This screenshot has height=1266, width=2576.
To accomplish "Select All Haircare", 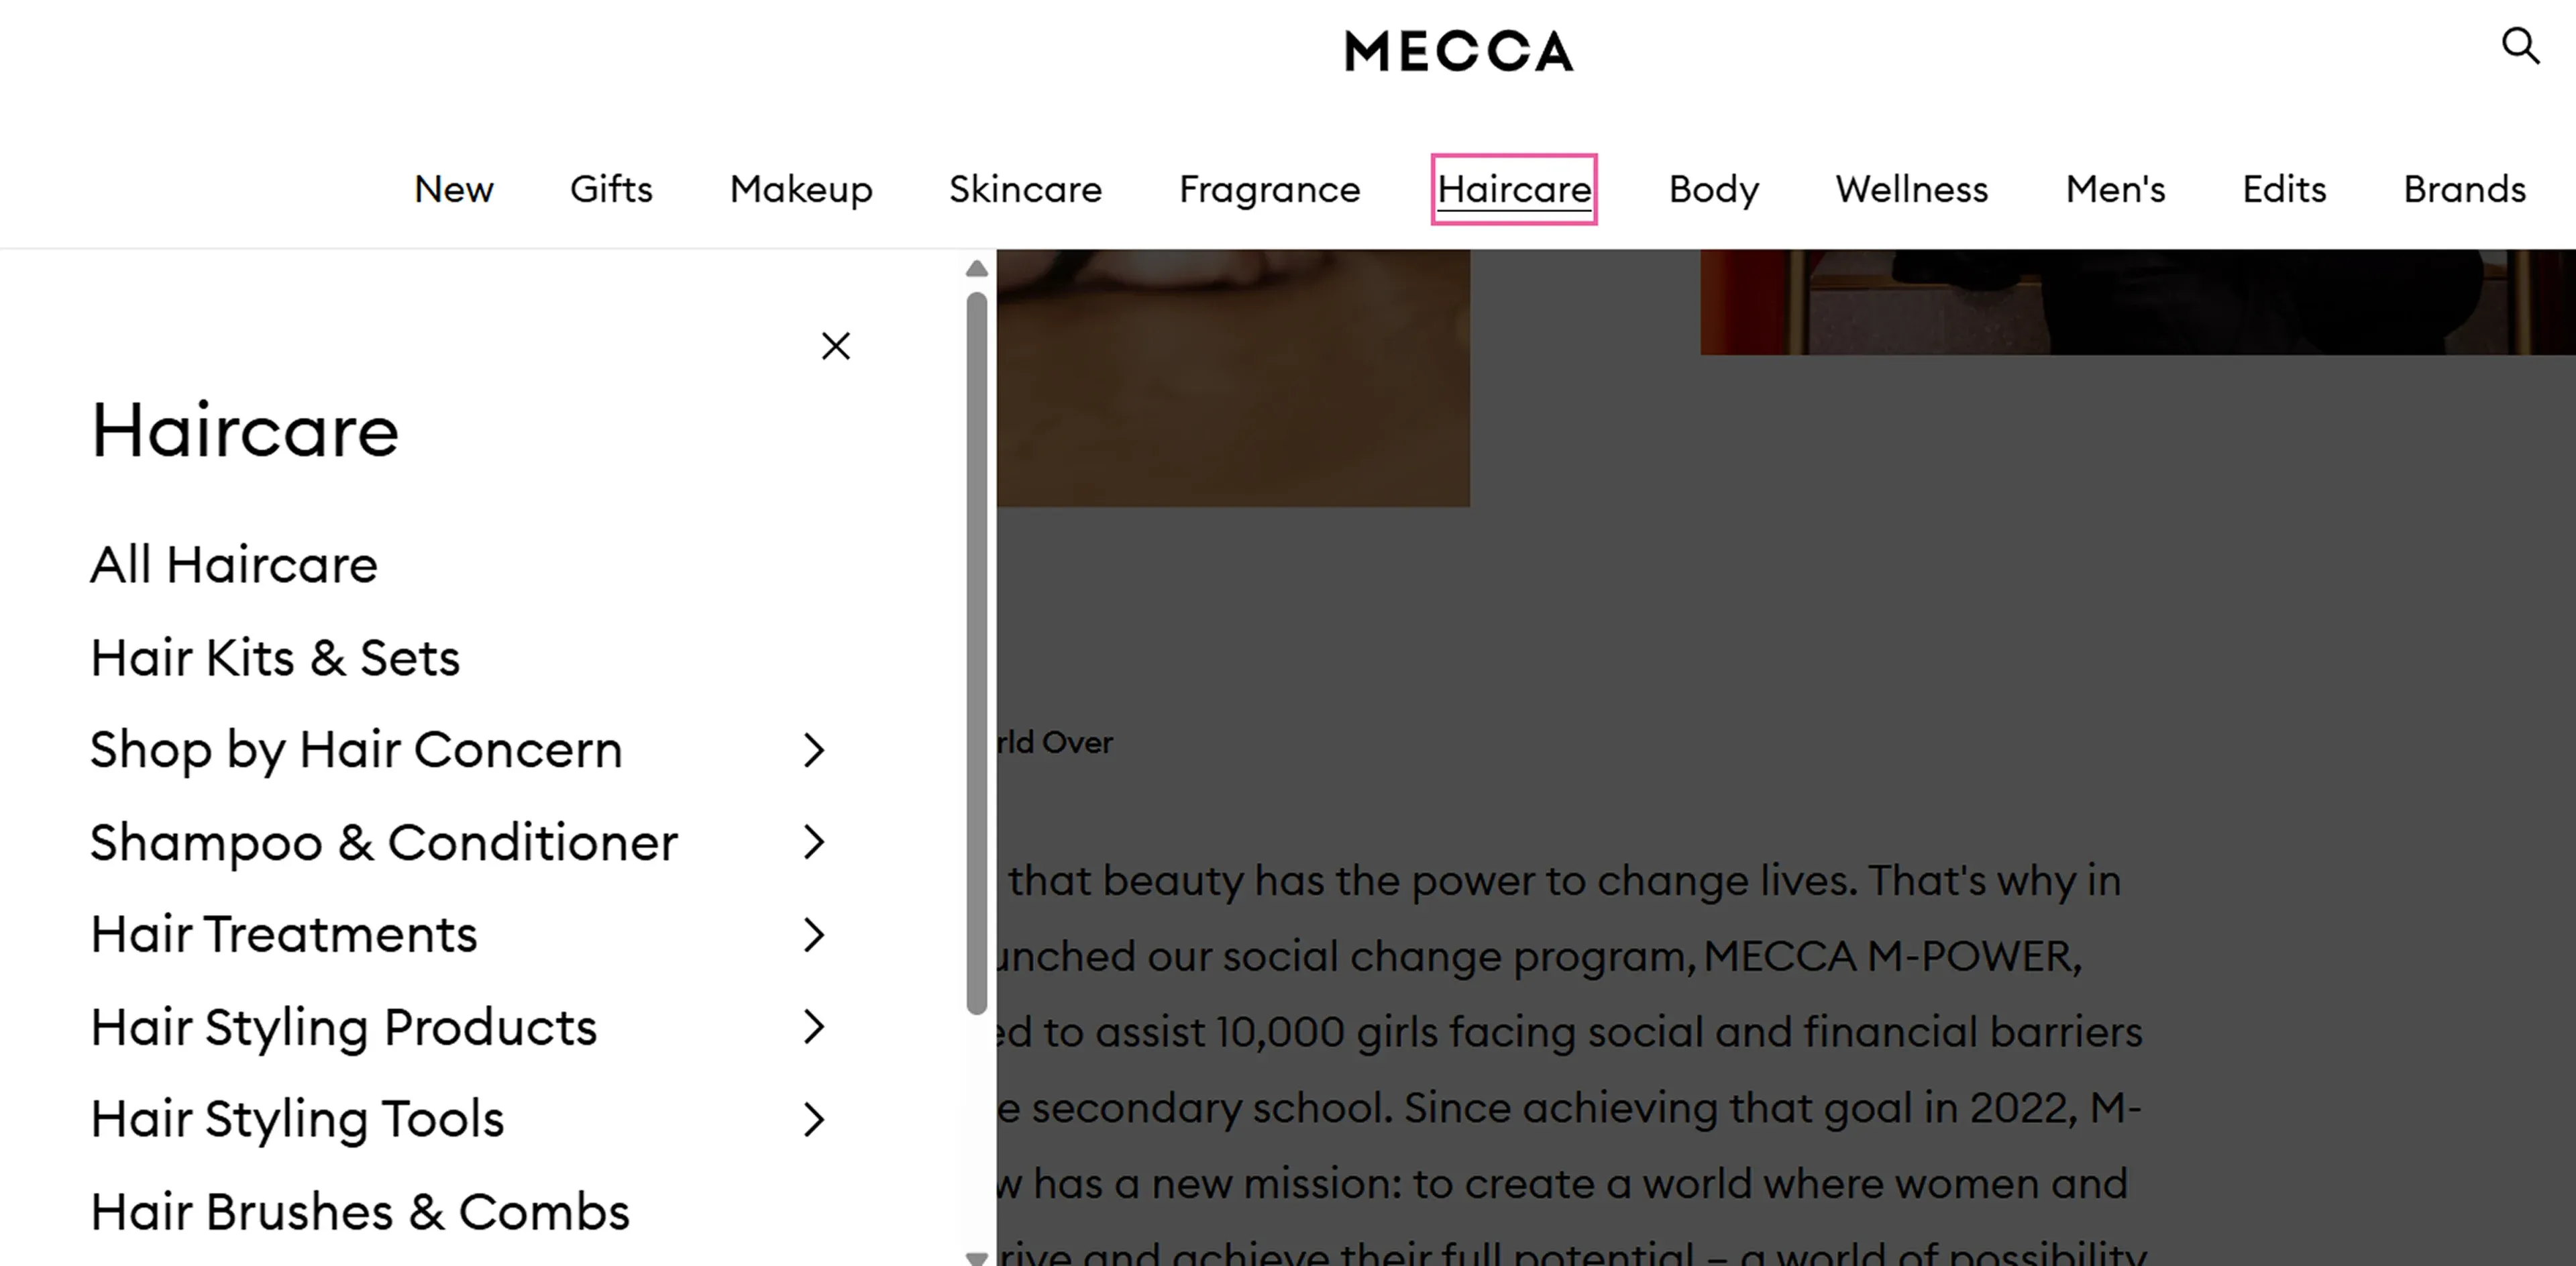I will coord(233,563).
